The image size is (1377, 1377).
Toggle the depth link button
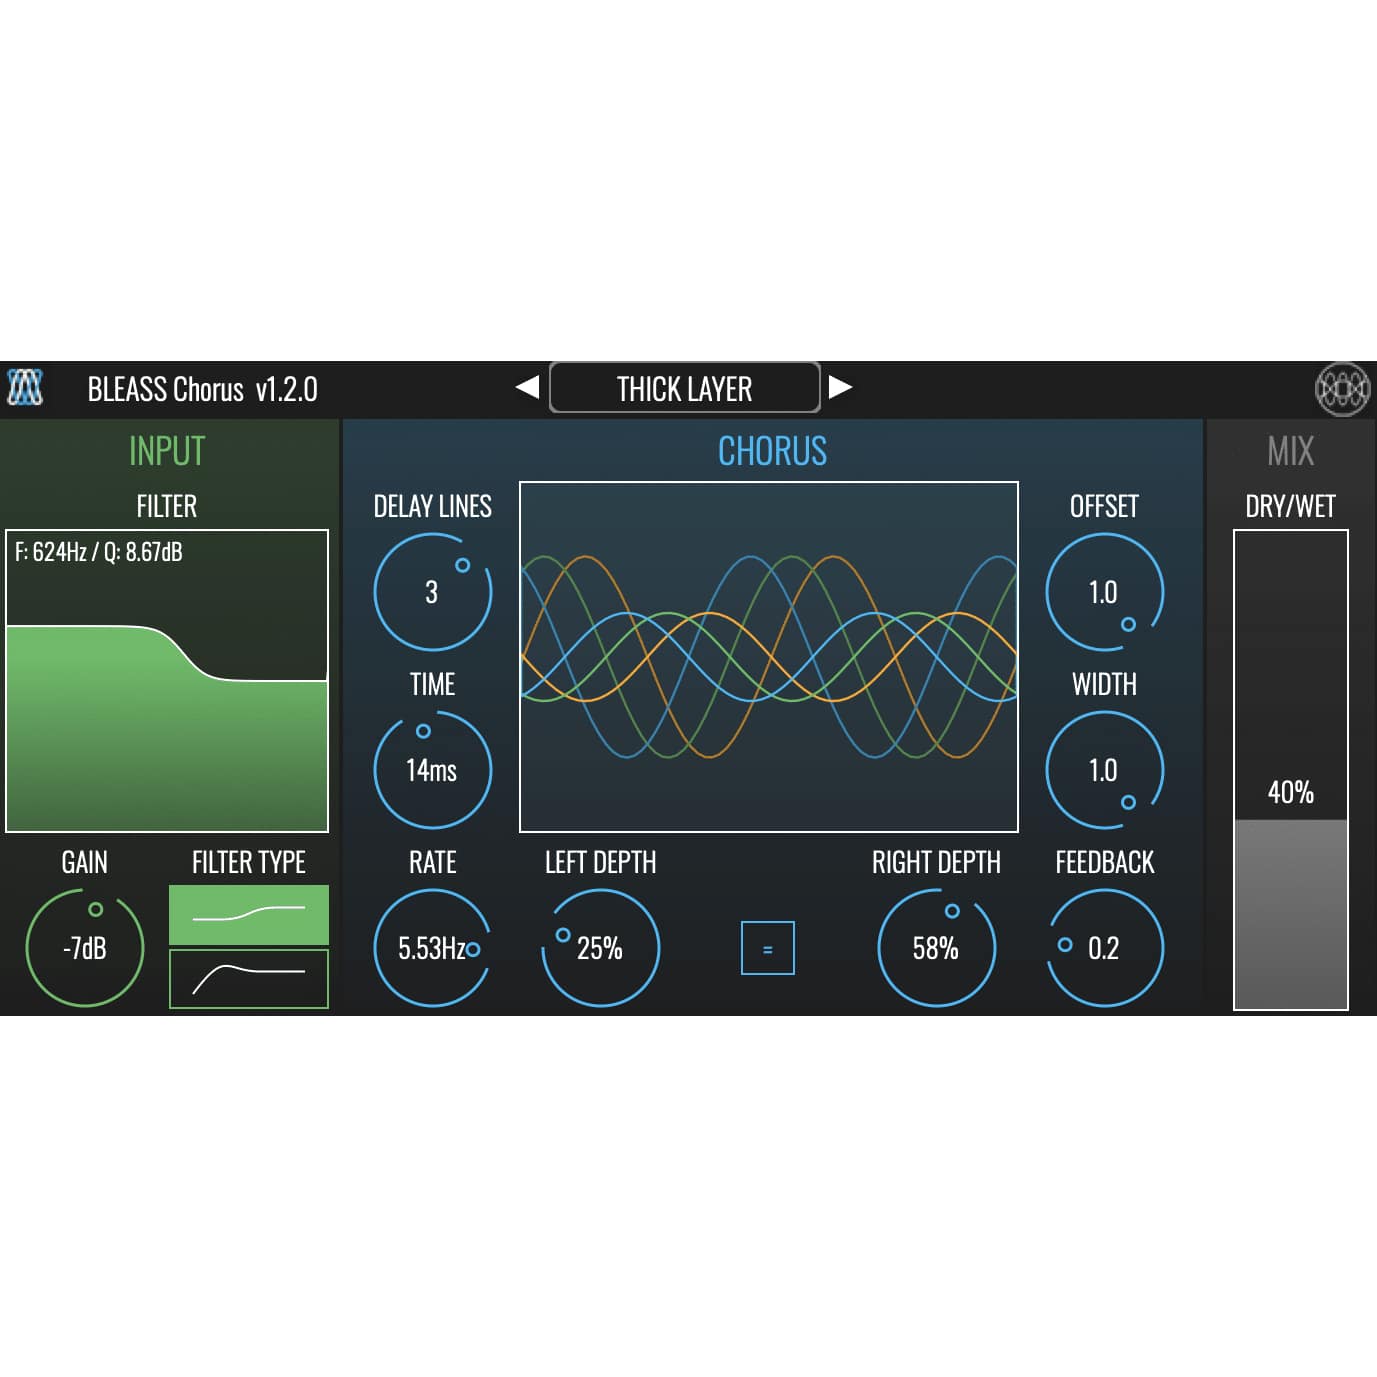pos(768,948)
